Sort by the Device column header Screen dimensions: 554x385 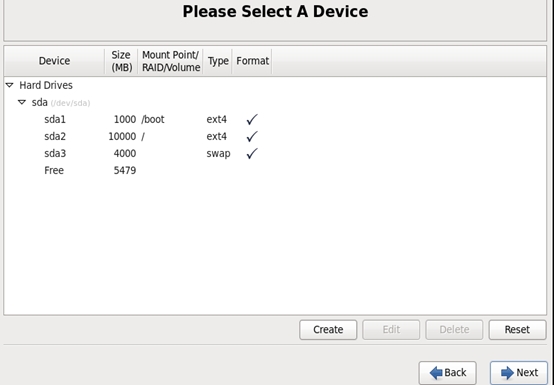click(54, 61)
